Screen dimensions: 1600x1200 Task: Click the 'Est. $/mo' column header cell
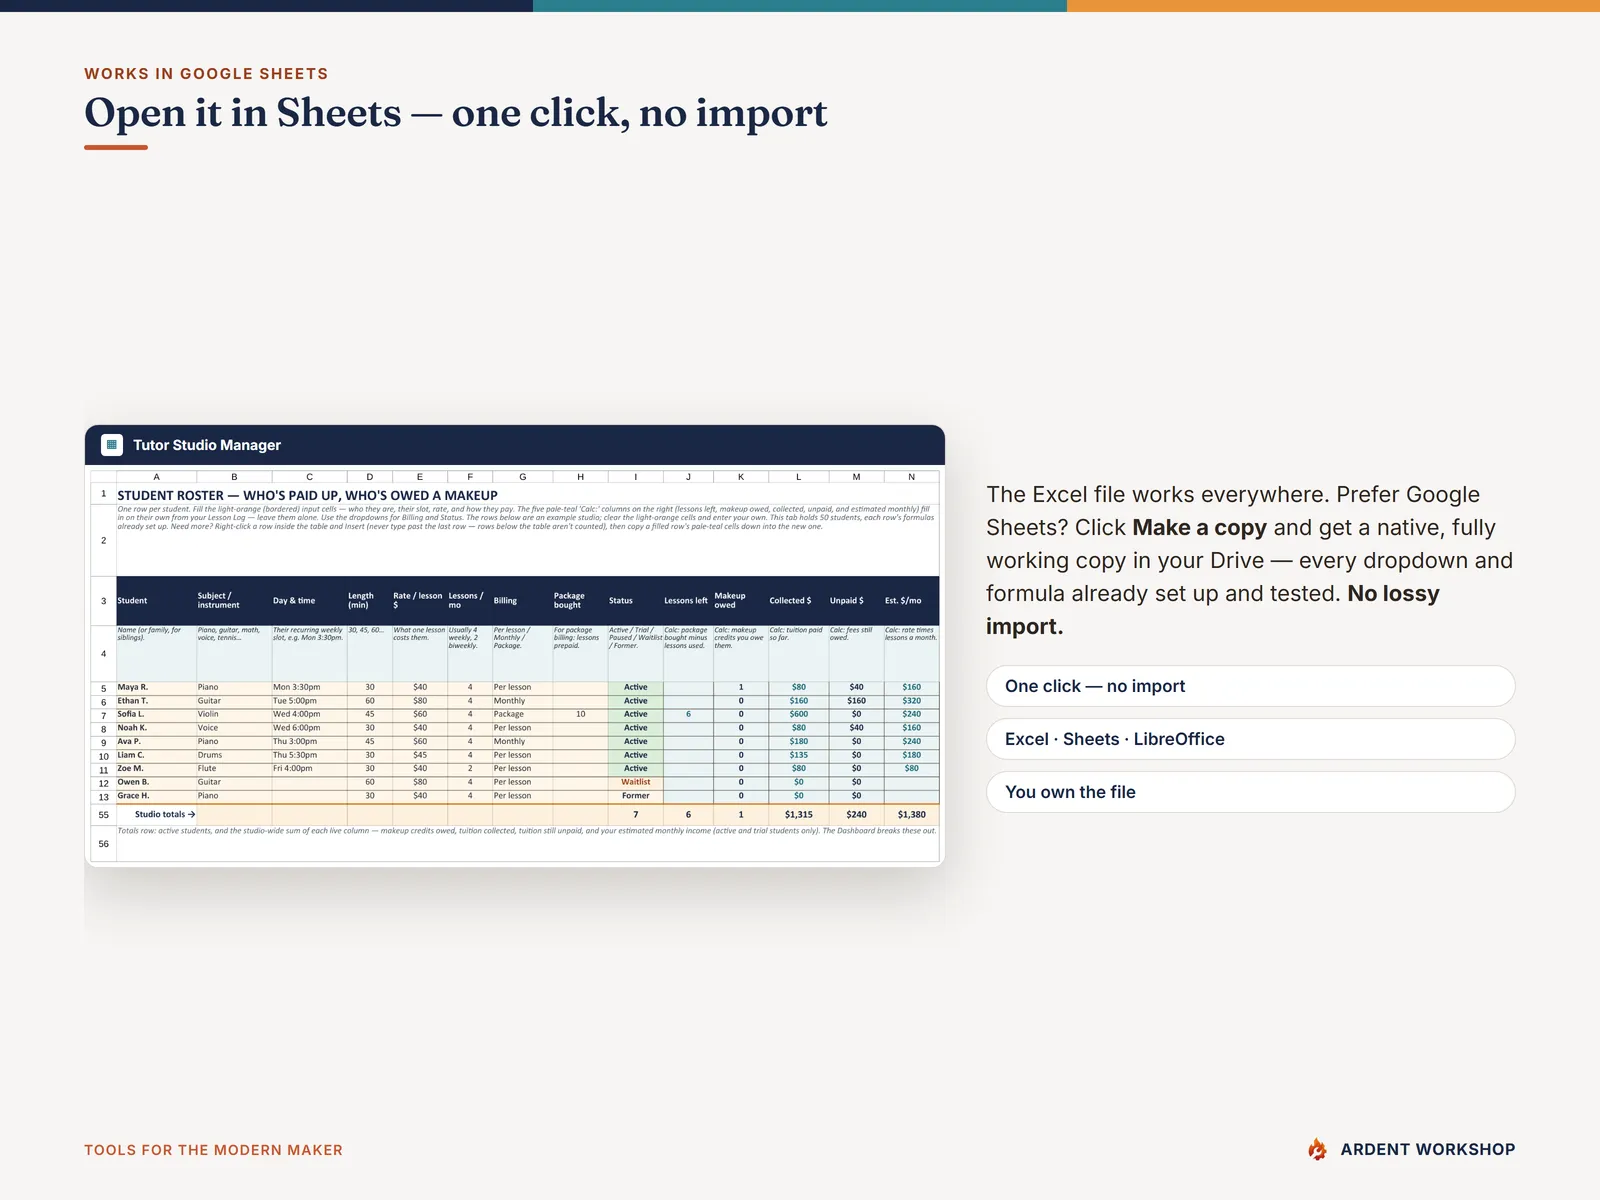pos(911,601)
